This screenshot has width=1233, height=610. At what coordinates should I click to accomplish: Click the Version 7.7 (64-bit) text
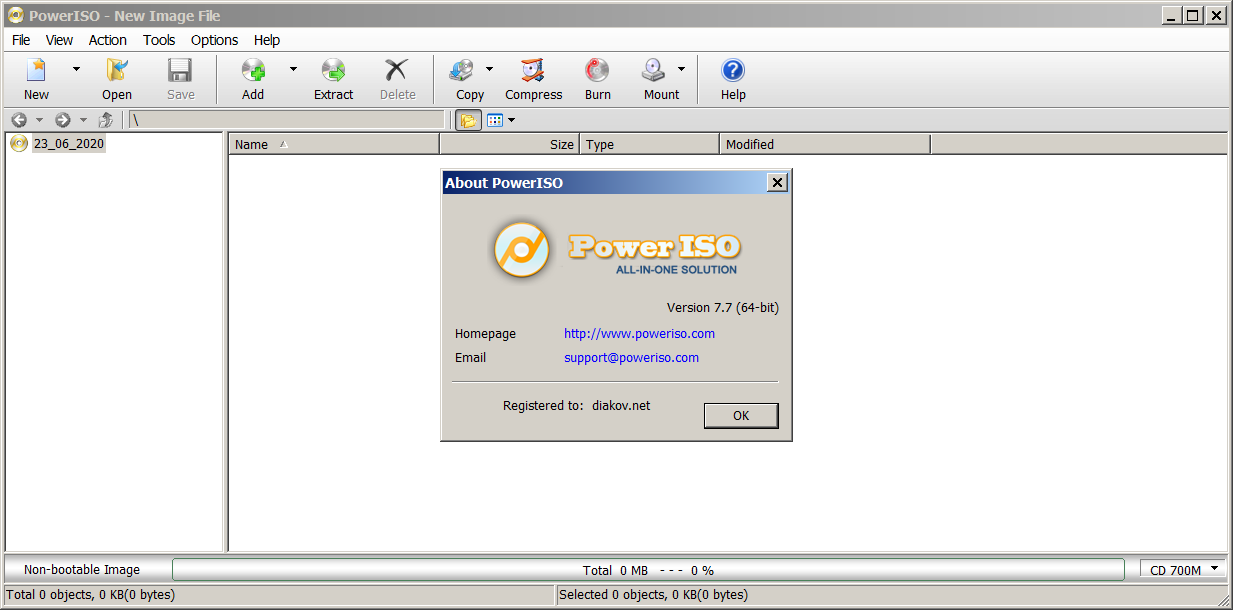(723, 308)
